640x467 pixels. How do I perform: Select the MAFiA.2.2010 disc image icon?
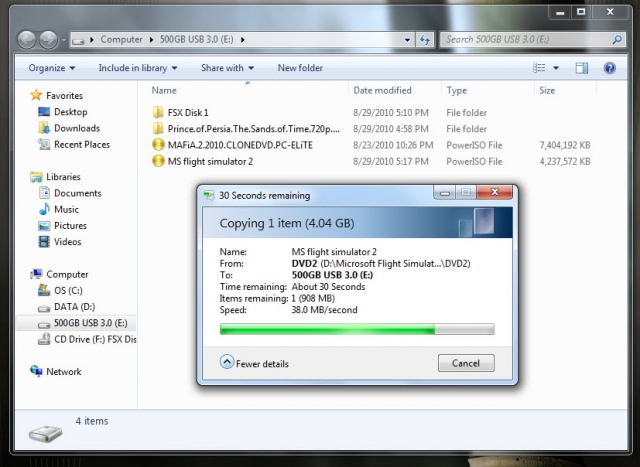tap(158, 145)
